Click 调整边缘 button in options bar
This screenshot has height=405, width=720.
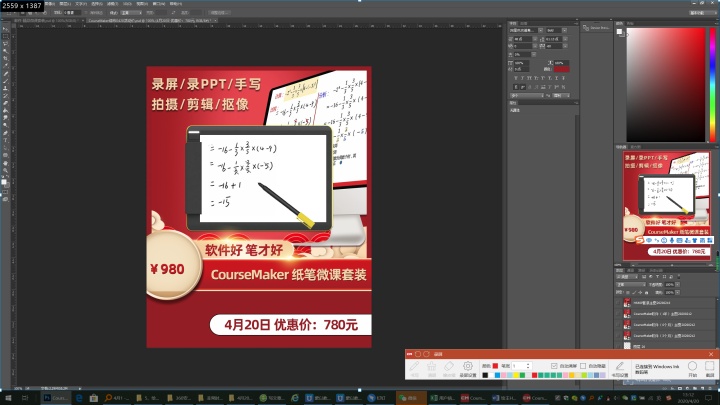coord(219,12)
